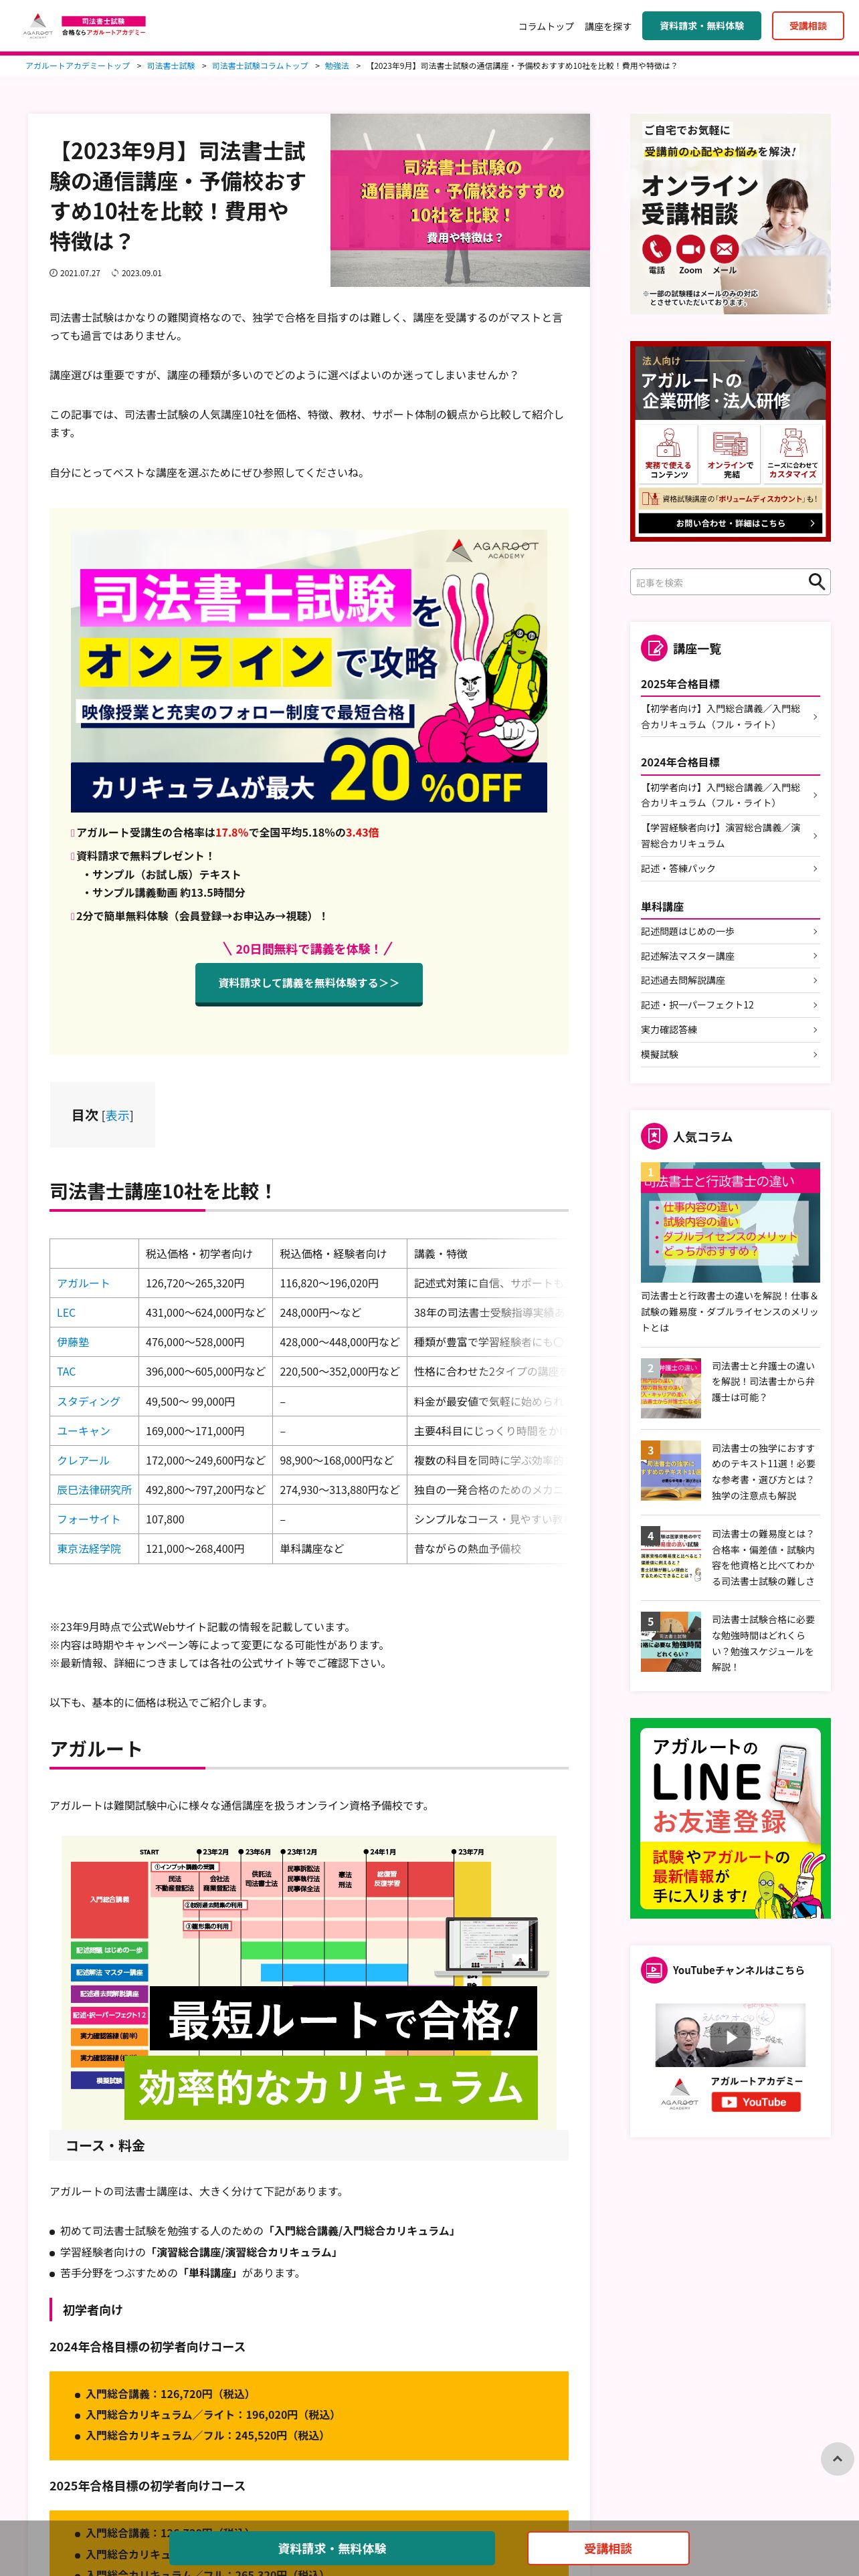Click 資料請求して講義を無料体験する button
Image resolution: width=859 pixels, height=2576 pixels.
coord(309,983)
